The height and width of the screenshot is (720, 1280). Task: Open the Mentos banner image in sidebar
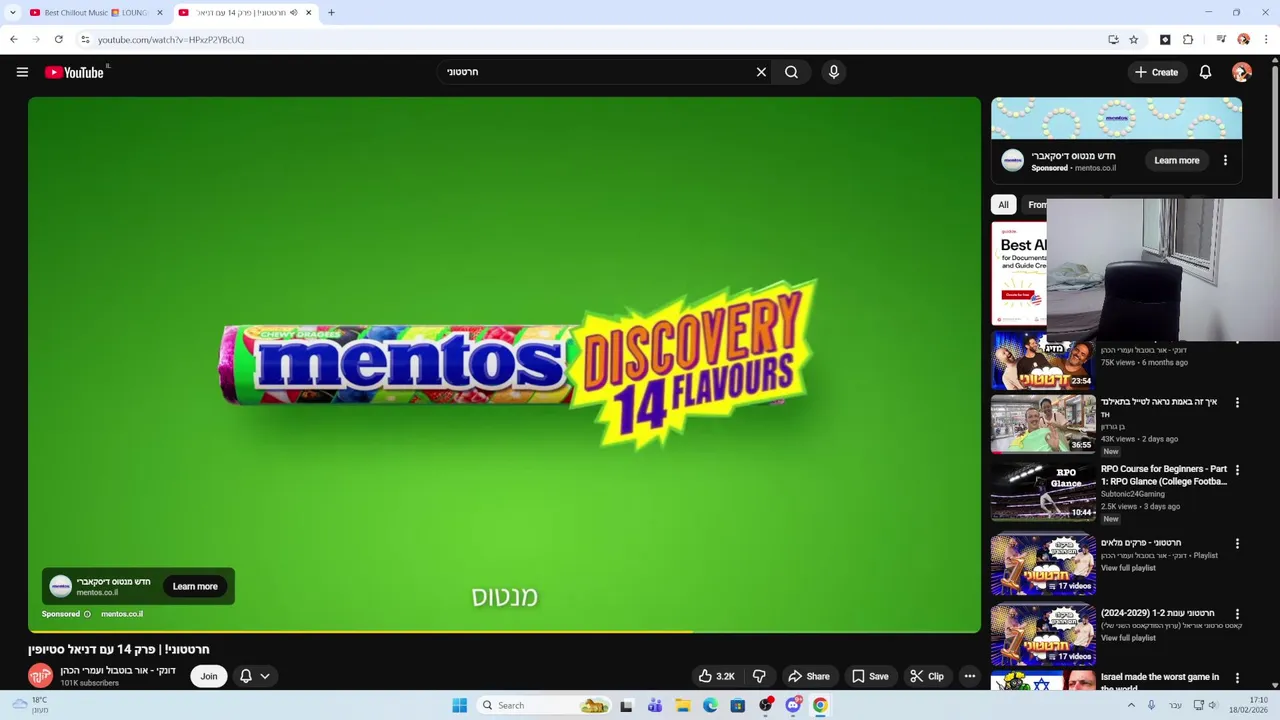(x=1116, y=118)
